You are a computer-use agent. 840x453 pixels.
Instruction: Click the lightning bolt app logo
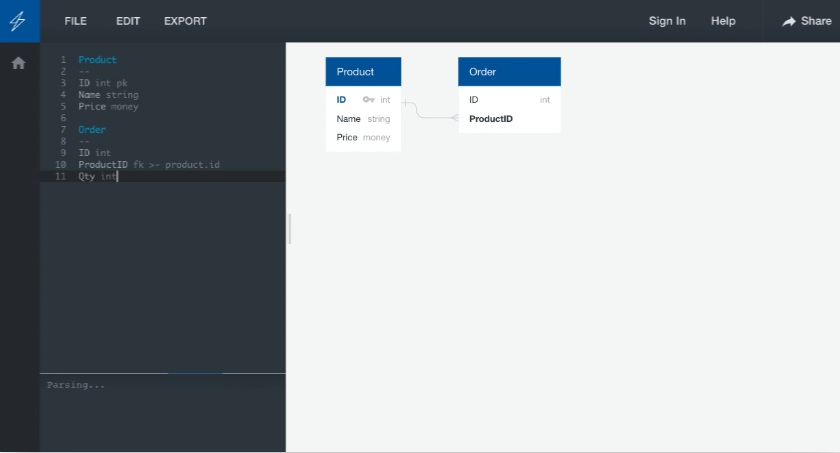pyautogui.click(x=19, y=21)
